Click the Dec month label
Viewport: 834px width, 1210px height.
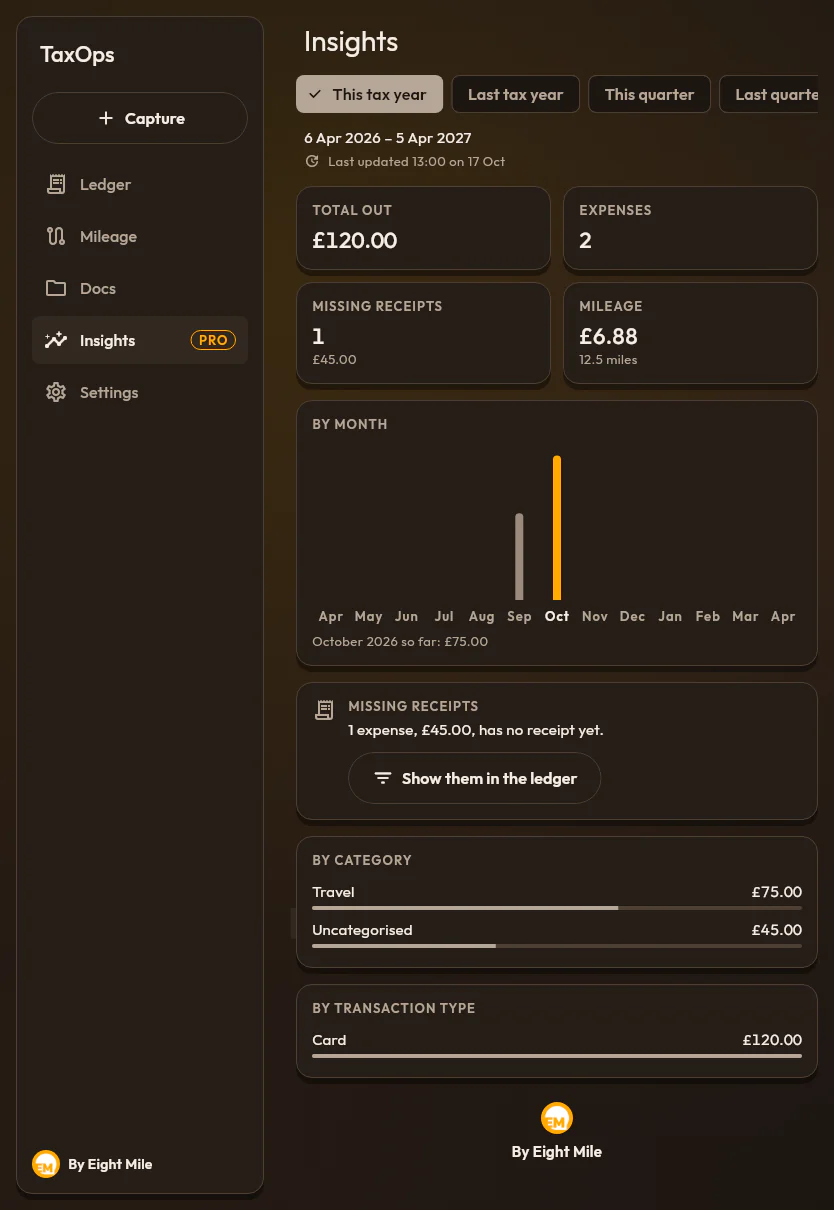pyautogui.click(x=632, y=616)
